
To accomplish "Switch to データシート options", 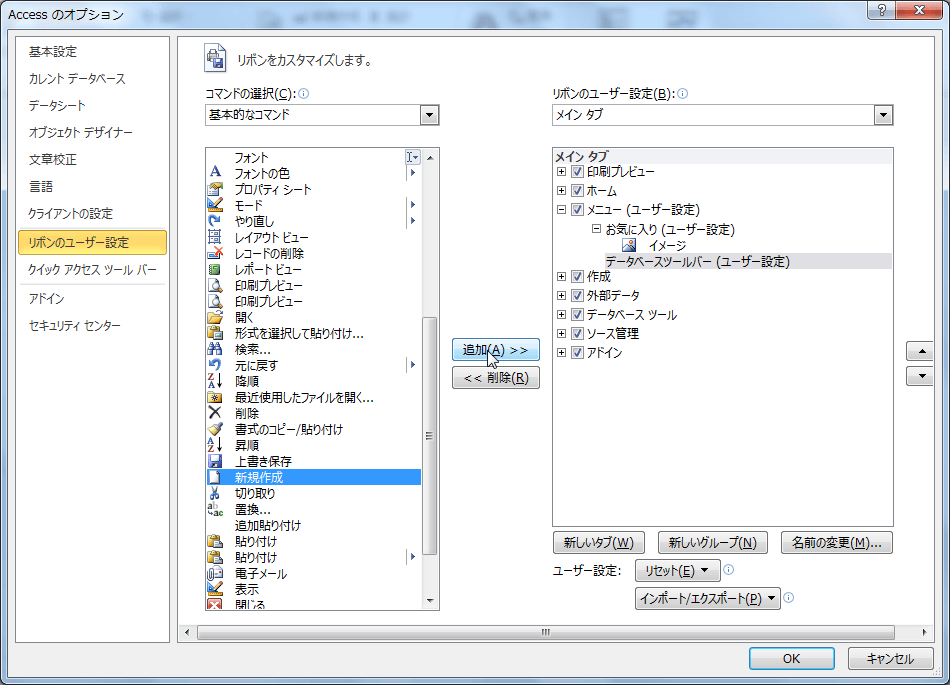I will tap(92, 105).
